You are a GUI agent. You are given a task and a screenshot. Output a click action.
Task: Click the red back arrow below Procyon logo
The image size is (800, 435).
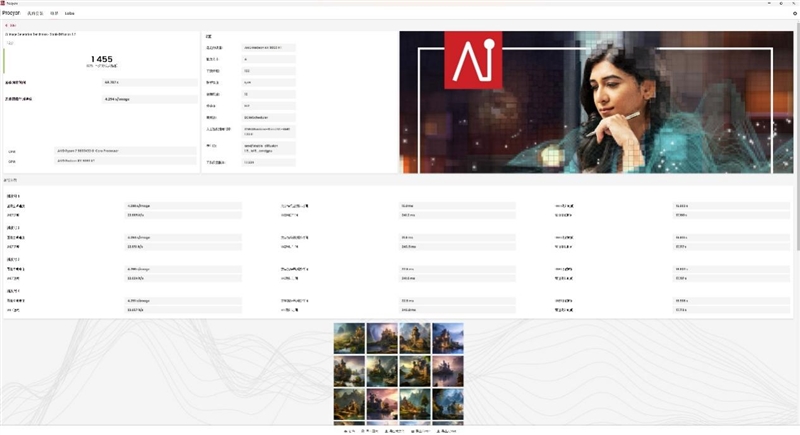pos(7,25)
